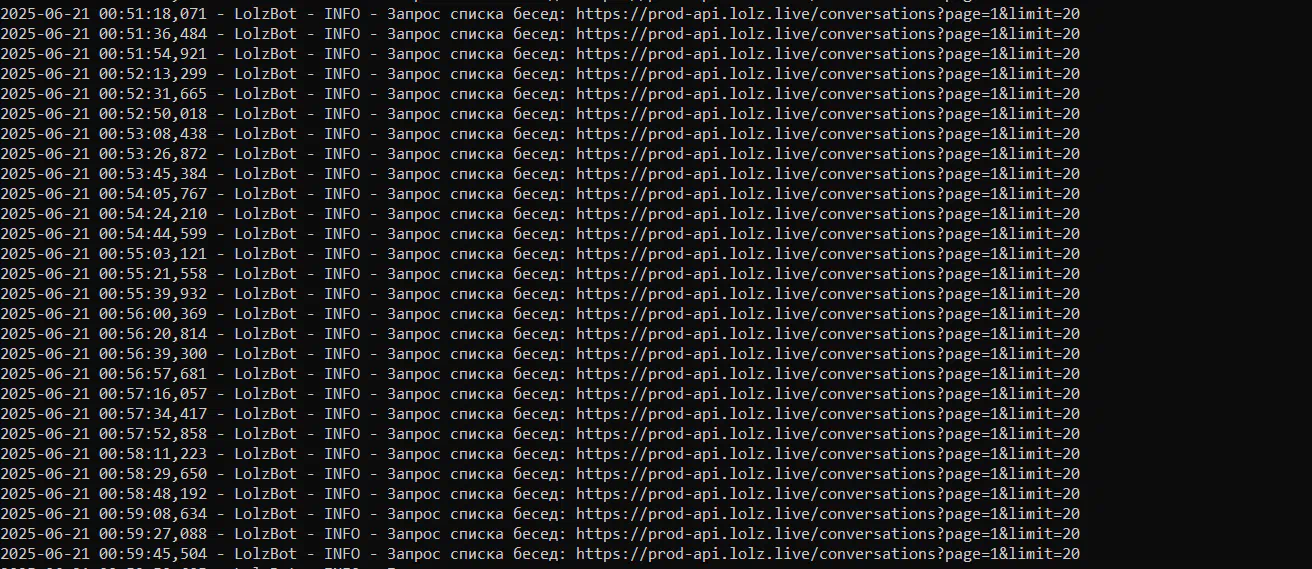Click the conversations URL in the 00:51:18 log line
This screenshot has width=1312, height=569.
coord(828,14)
